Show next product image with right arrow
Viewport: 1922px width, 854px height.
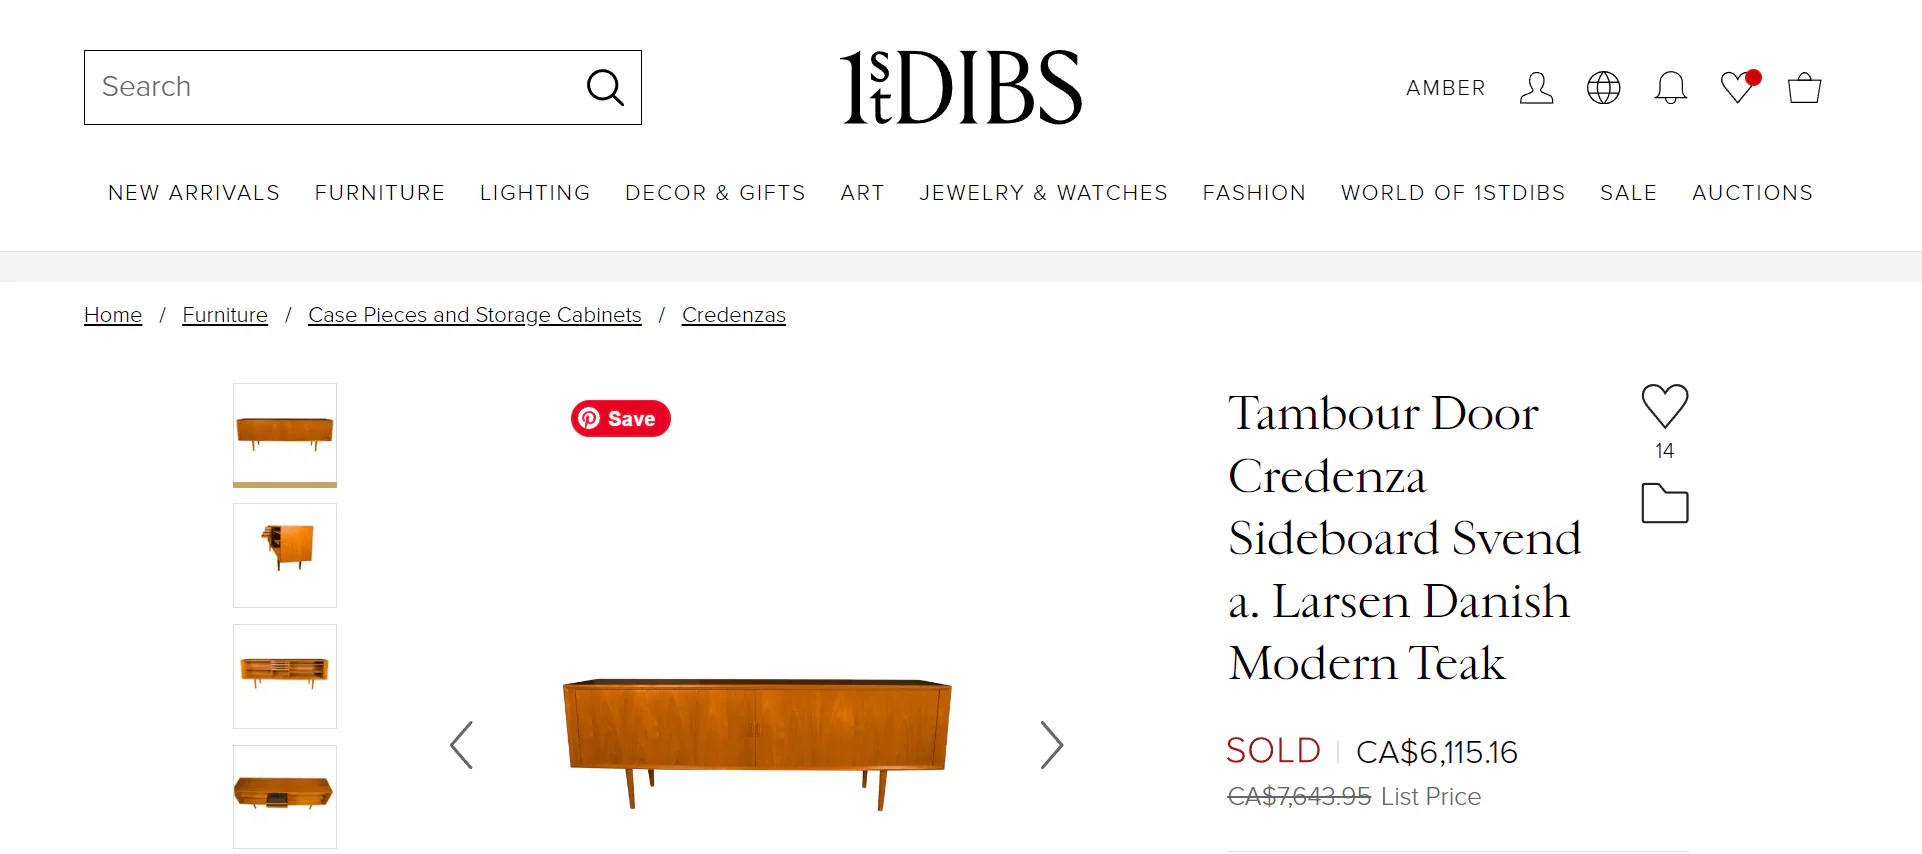[1052, 744]
